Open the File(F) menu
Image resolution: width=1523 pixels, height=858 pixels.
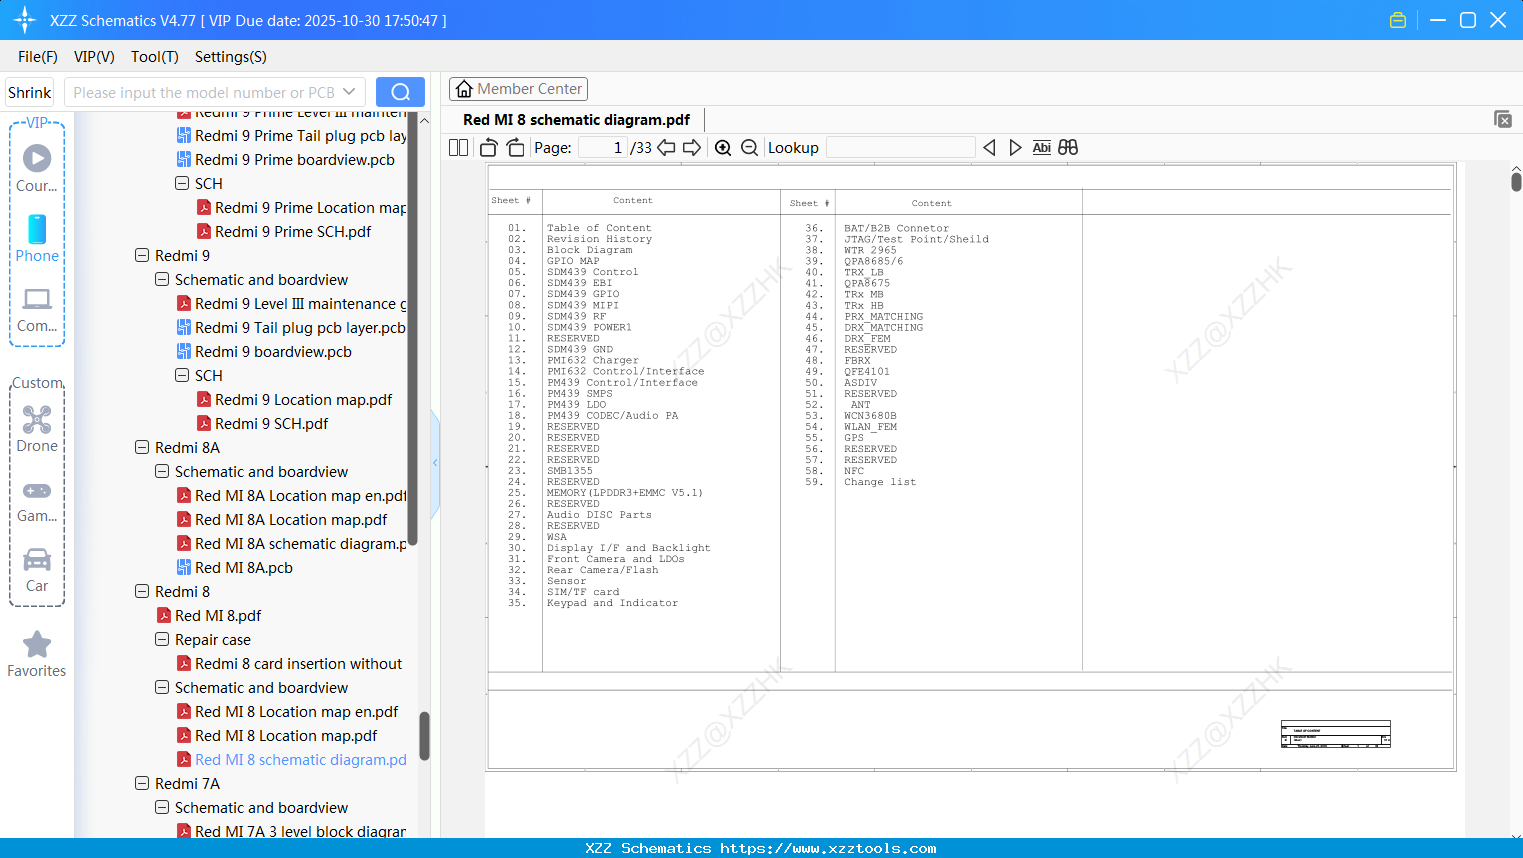[x=38, y=57]
